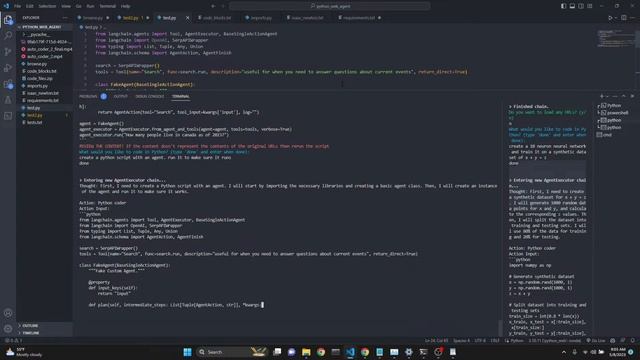
Task: Open auto_coder_2_final.mp4 in Explorer
Action: click(45, 49)
